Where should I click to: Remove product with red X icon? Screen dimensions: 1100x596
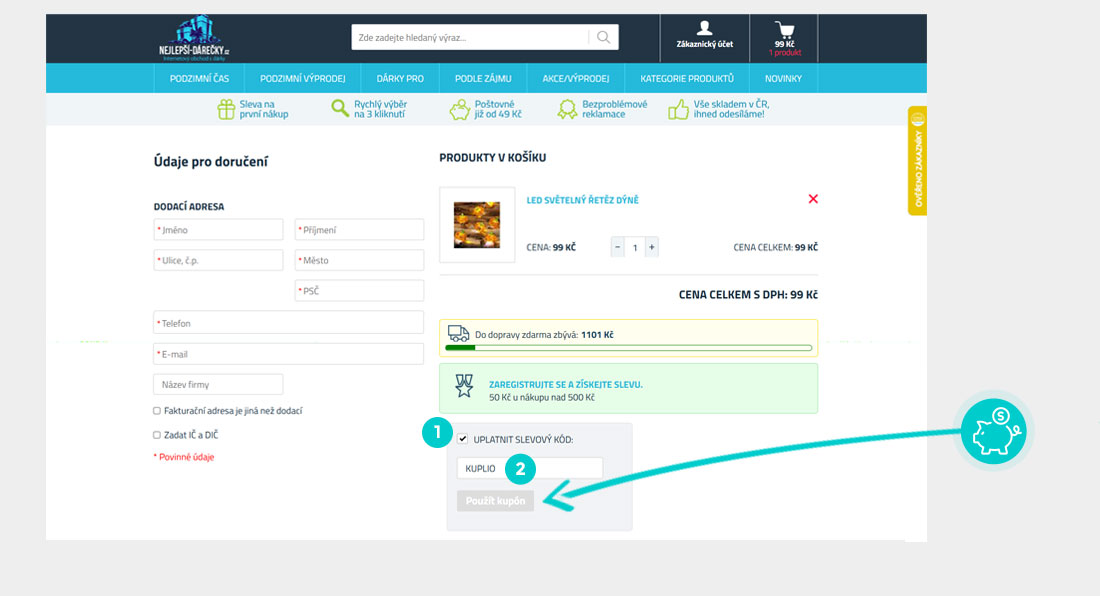tap(813, 199)
